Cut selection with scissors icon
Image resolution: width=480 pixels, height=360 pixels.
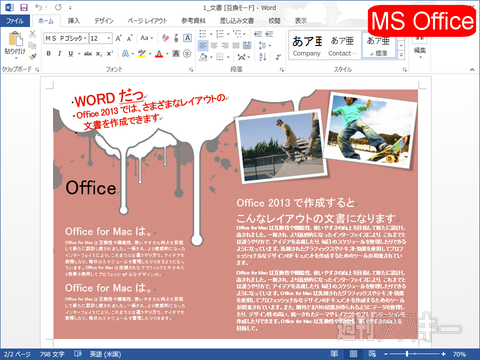pyautogui.click(x=32, y=34)
